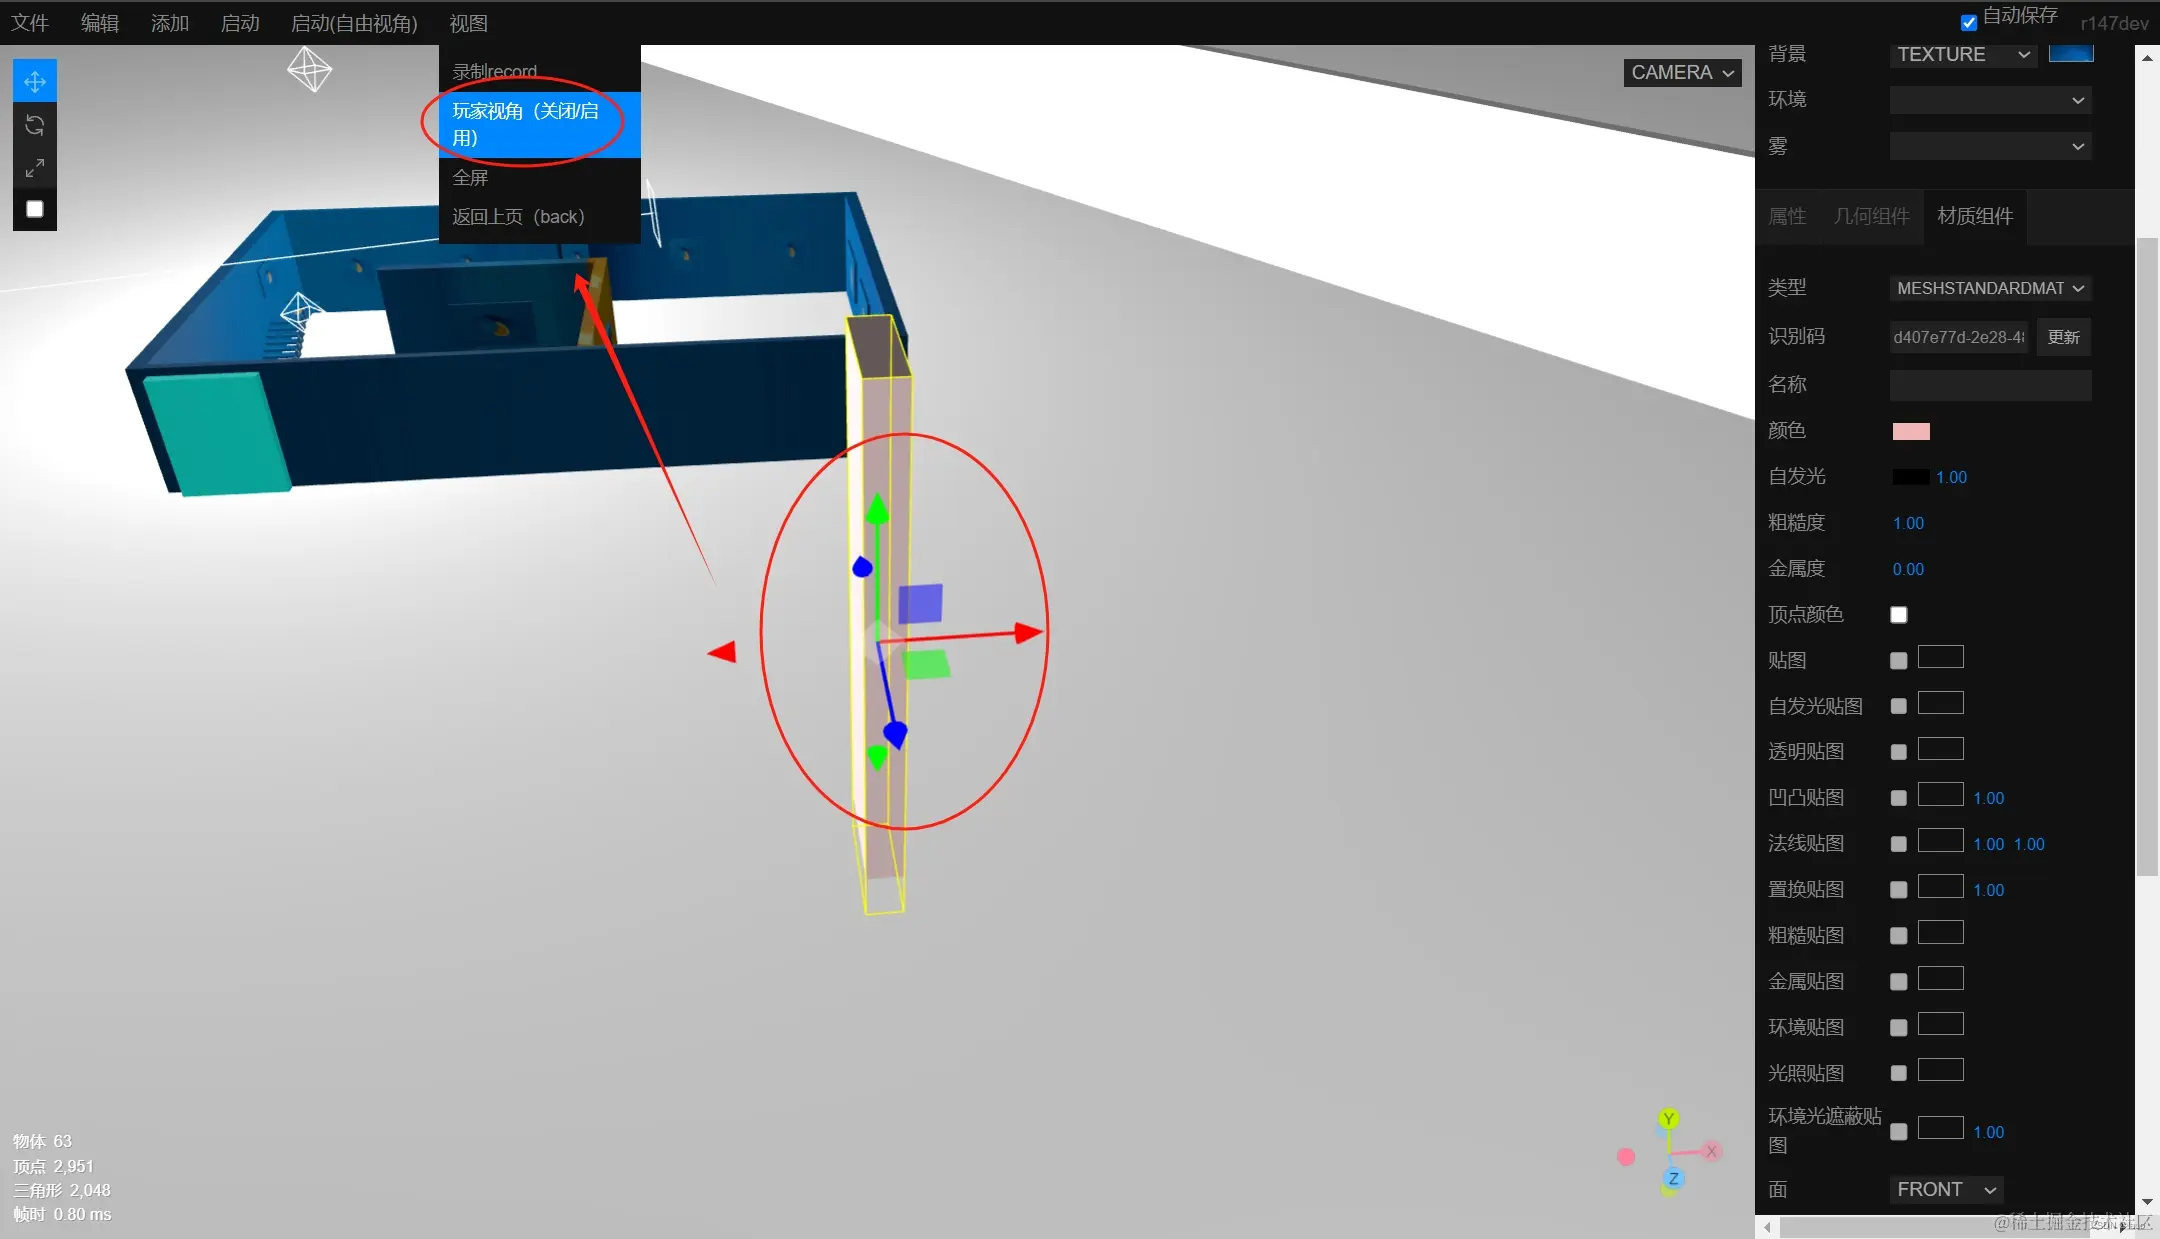Toggle local space checkbox in toolbar
The height and width of the screenshot is (1239, 2160).
pyautogui.click(x=35, y=209)
